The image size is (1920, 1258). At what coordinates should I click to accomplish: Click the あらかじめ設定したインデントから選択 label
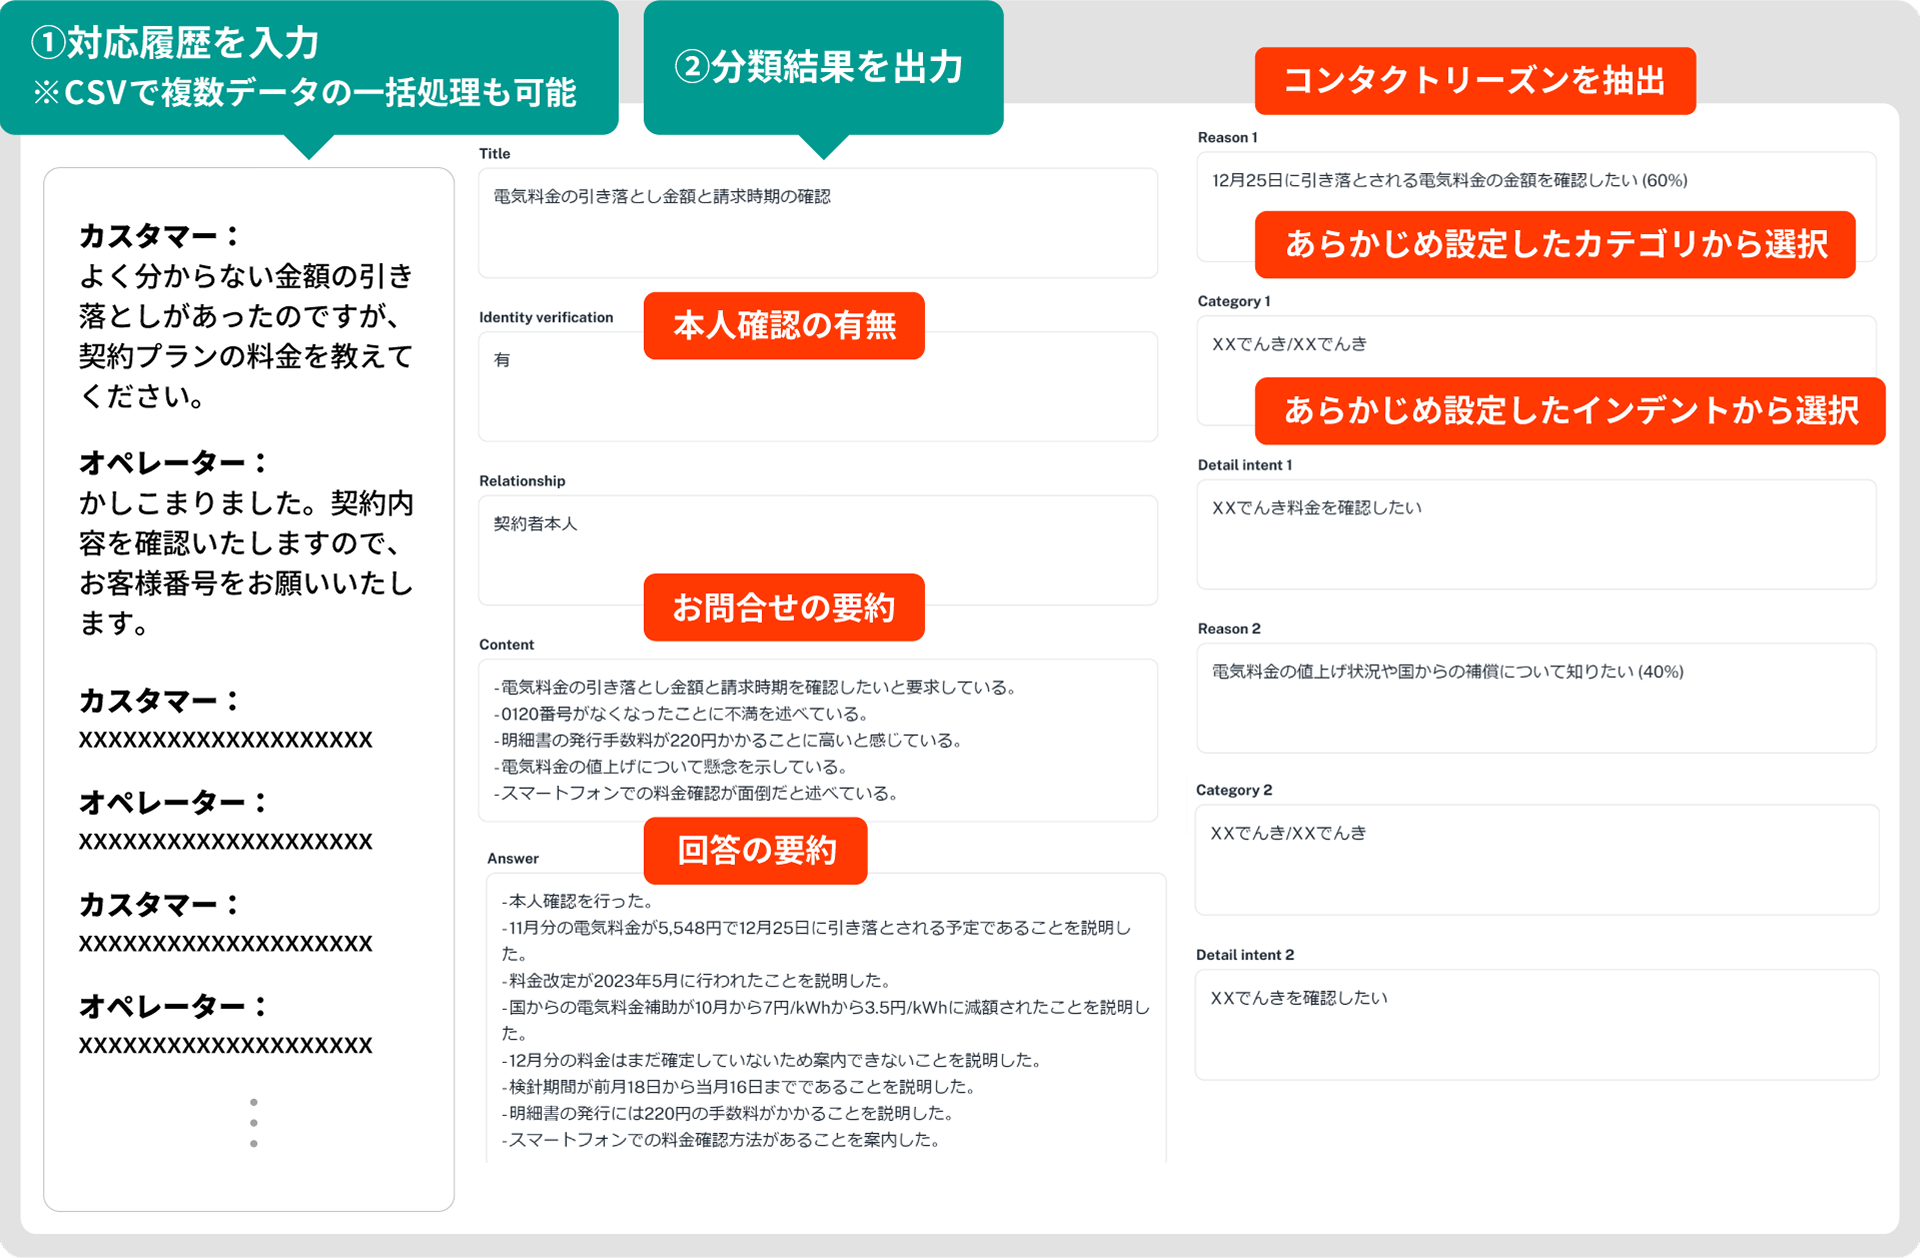click(x=1569, y=411)
